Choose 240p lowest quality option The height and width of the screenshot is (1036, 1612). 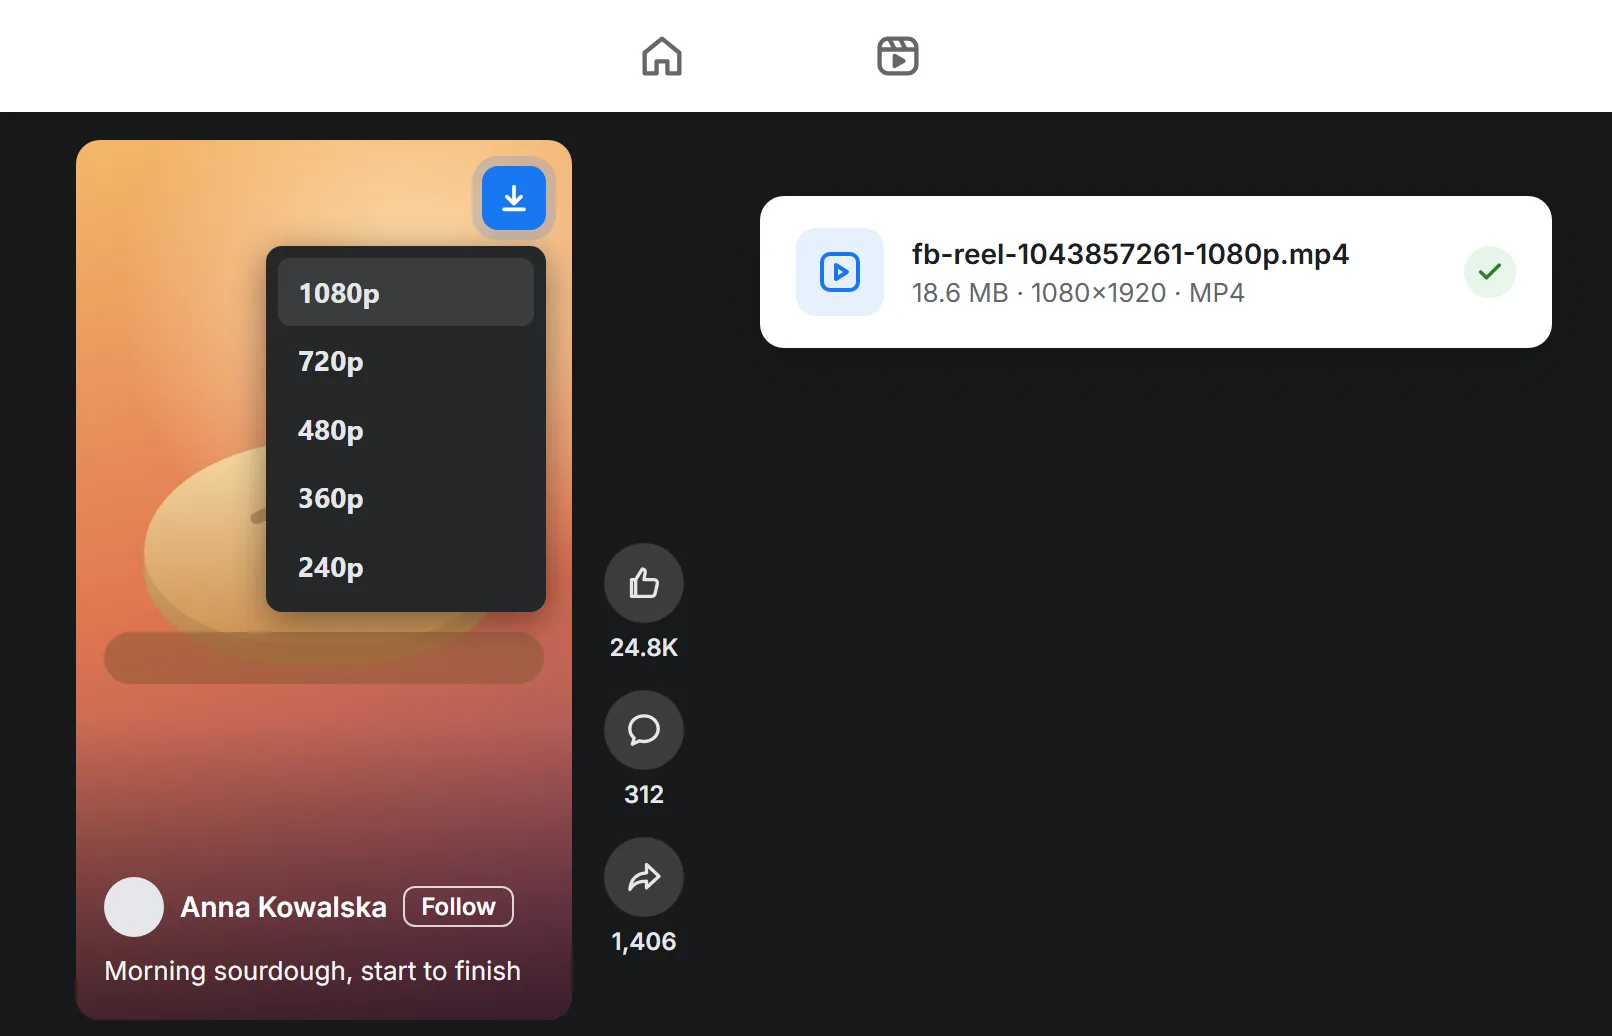pyautogui.click(x=406, y=567)
